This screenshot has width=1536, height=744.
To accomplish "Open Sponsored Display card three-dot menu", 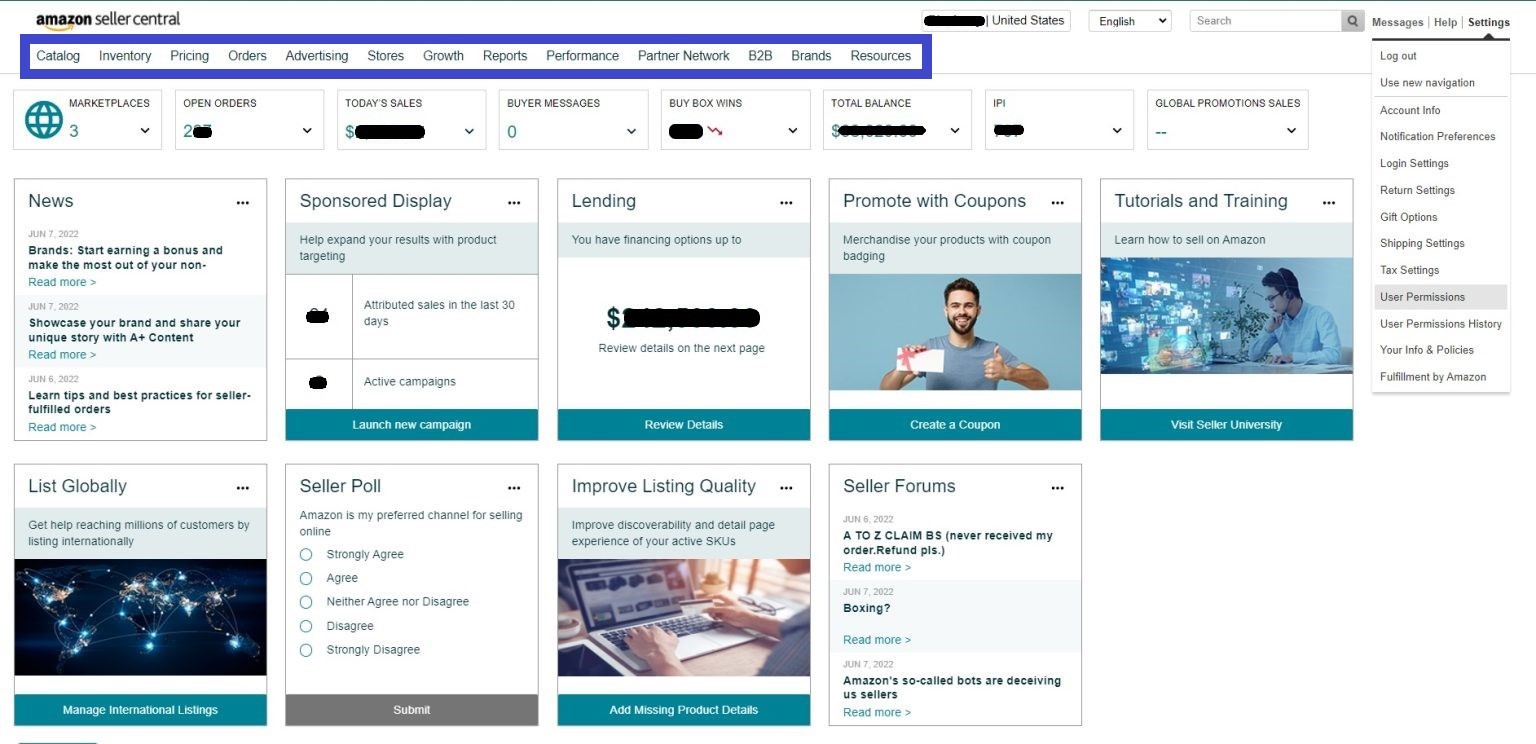I will (x=514, y=202).
